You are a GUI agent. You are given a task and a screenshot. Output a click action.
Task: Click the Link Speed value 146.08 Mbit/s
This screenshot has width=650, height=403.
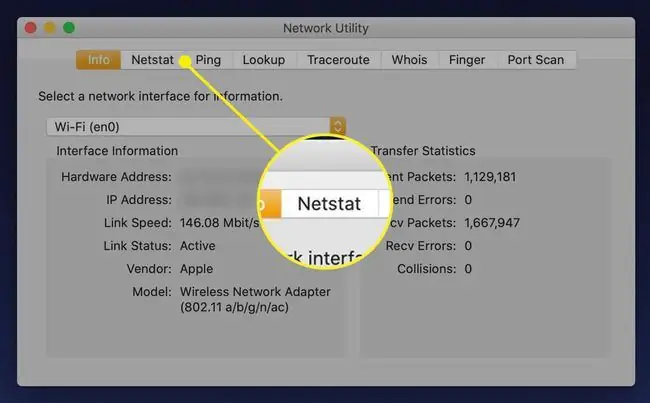[220, 223]
